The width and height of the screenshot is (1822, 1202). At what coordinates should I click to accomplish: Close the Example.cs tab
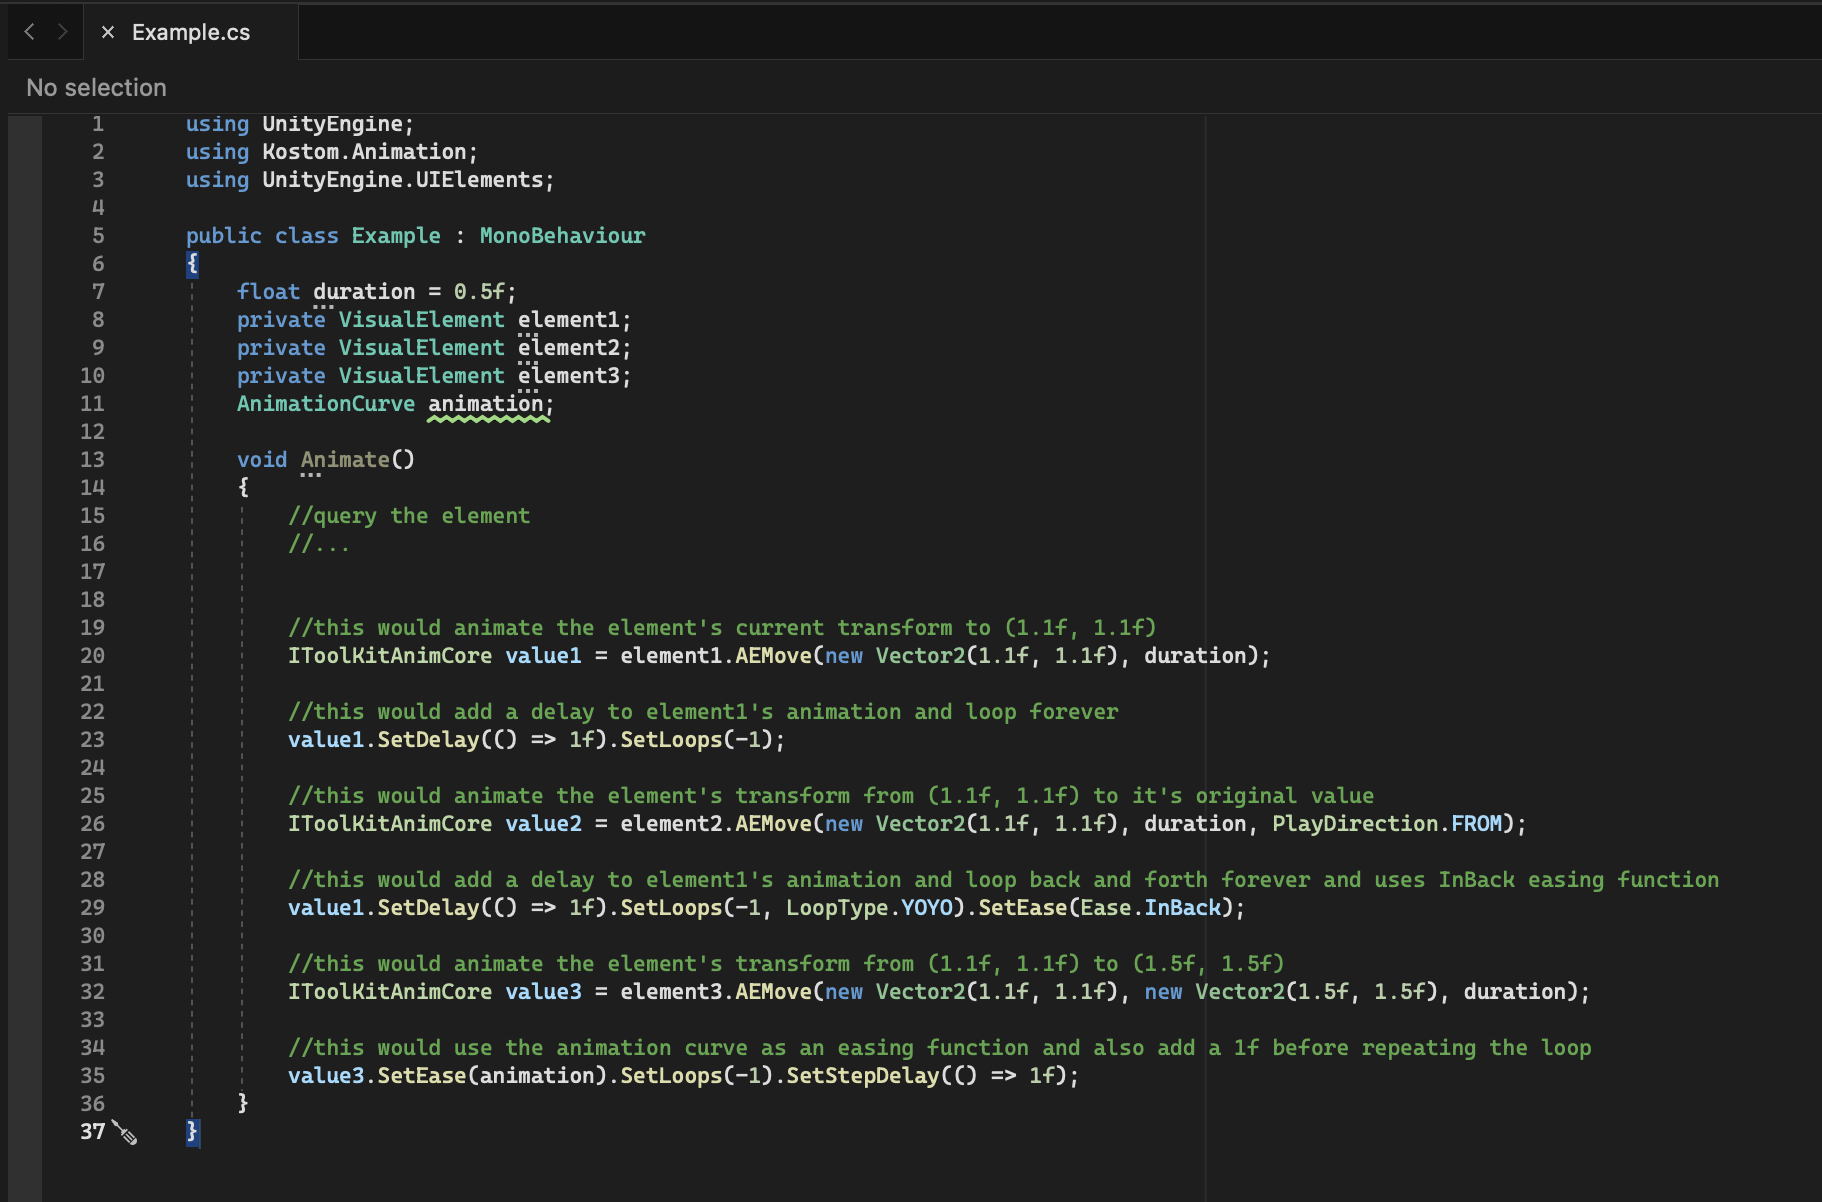coord(108,32)
